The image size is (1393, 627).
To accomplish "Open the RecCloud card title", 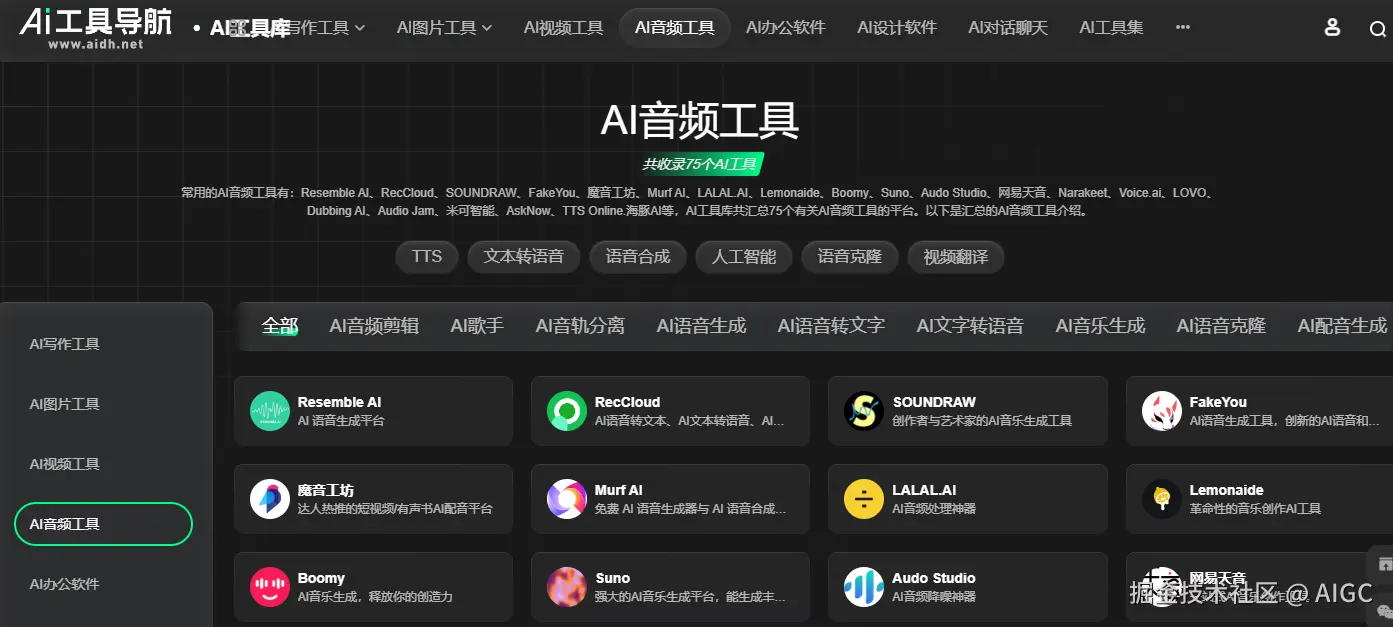I will click(x=627, y=402).
